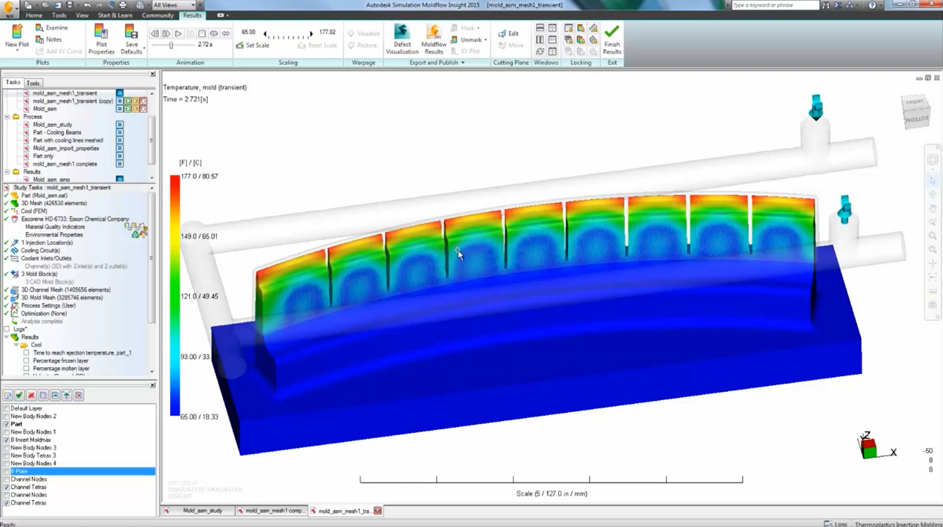The height and width of the screenshot is (527, 943).
Task: Open the Tools ribbon tab
Action: click(x=59, y=15)
